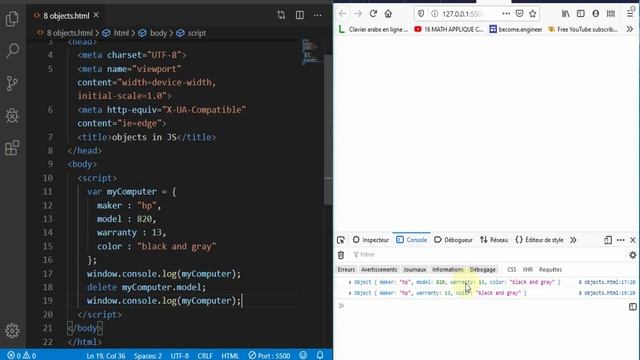Clear the console with trash icon

point(341,255)
